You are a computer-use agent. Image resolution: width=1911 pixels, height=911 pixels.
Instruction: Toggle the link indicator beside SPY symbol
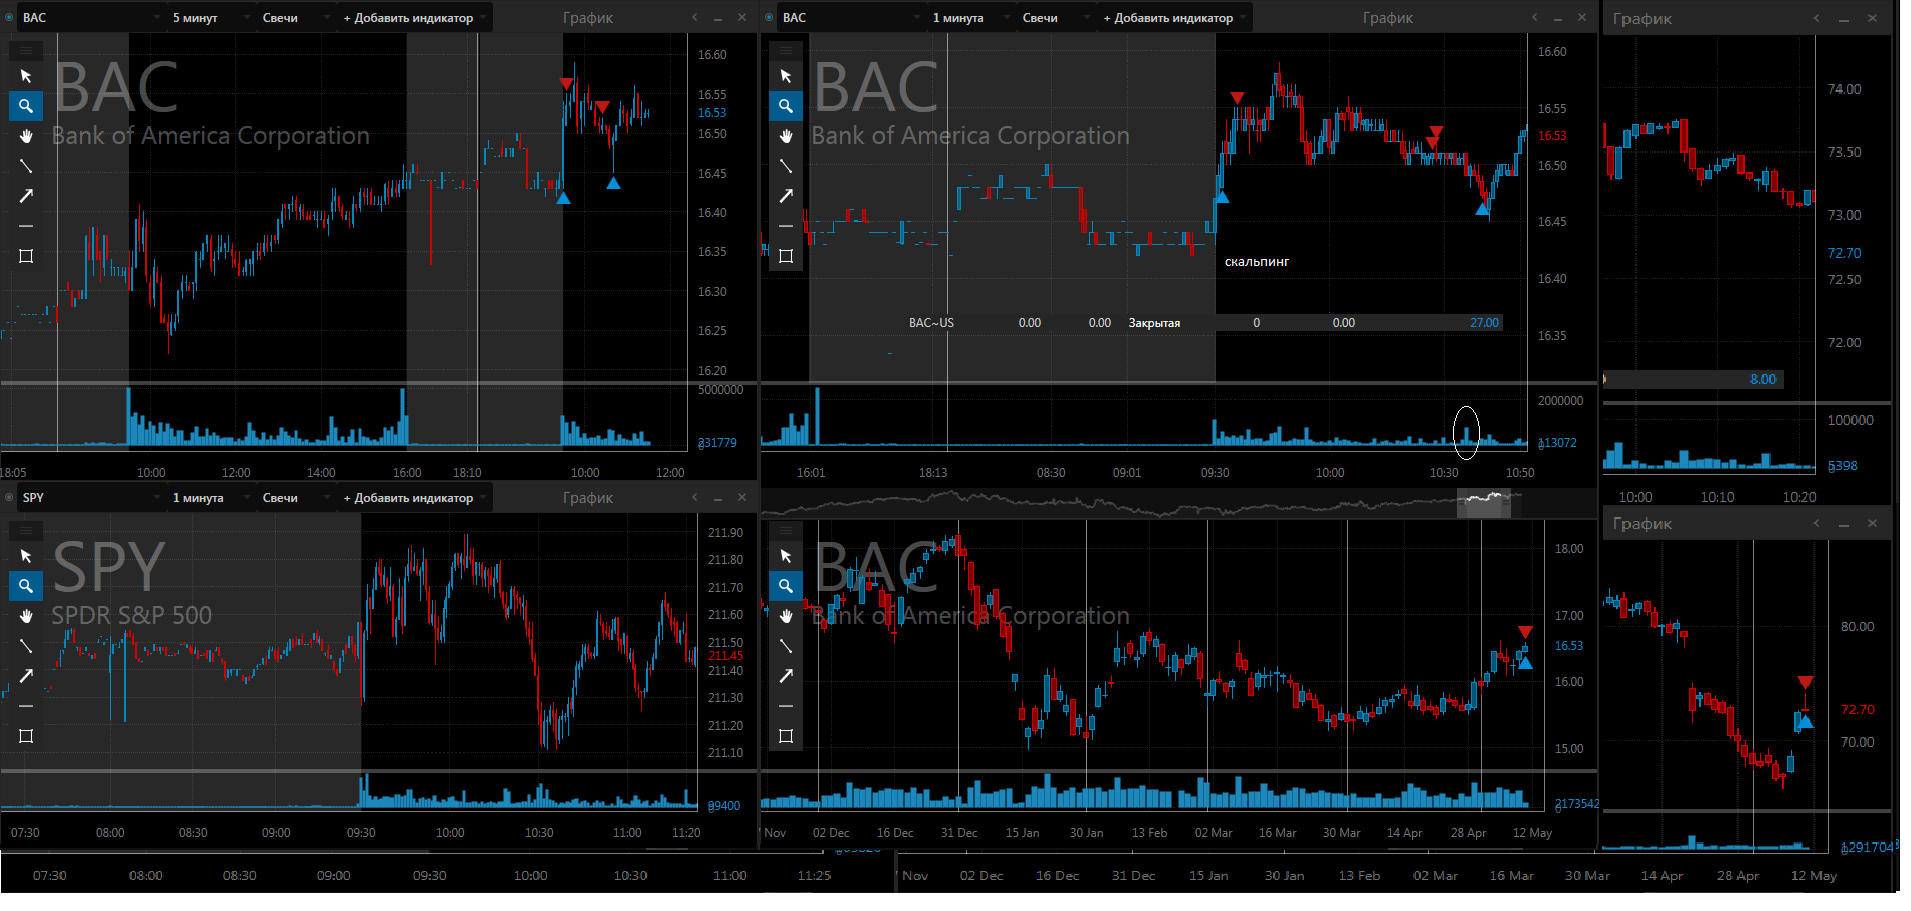pyautogui.click(x=10, y=497)
